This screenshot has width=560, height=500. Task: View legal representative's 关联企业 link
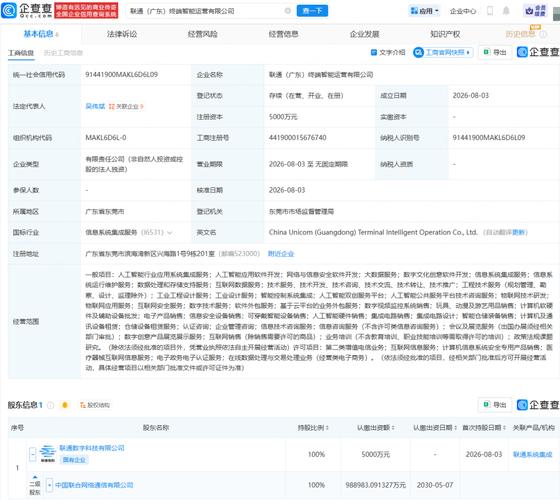pos(126,106)
